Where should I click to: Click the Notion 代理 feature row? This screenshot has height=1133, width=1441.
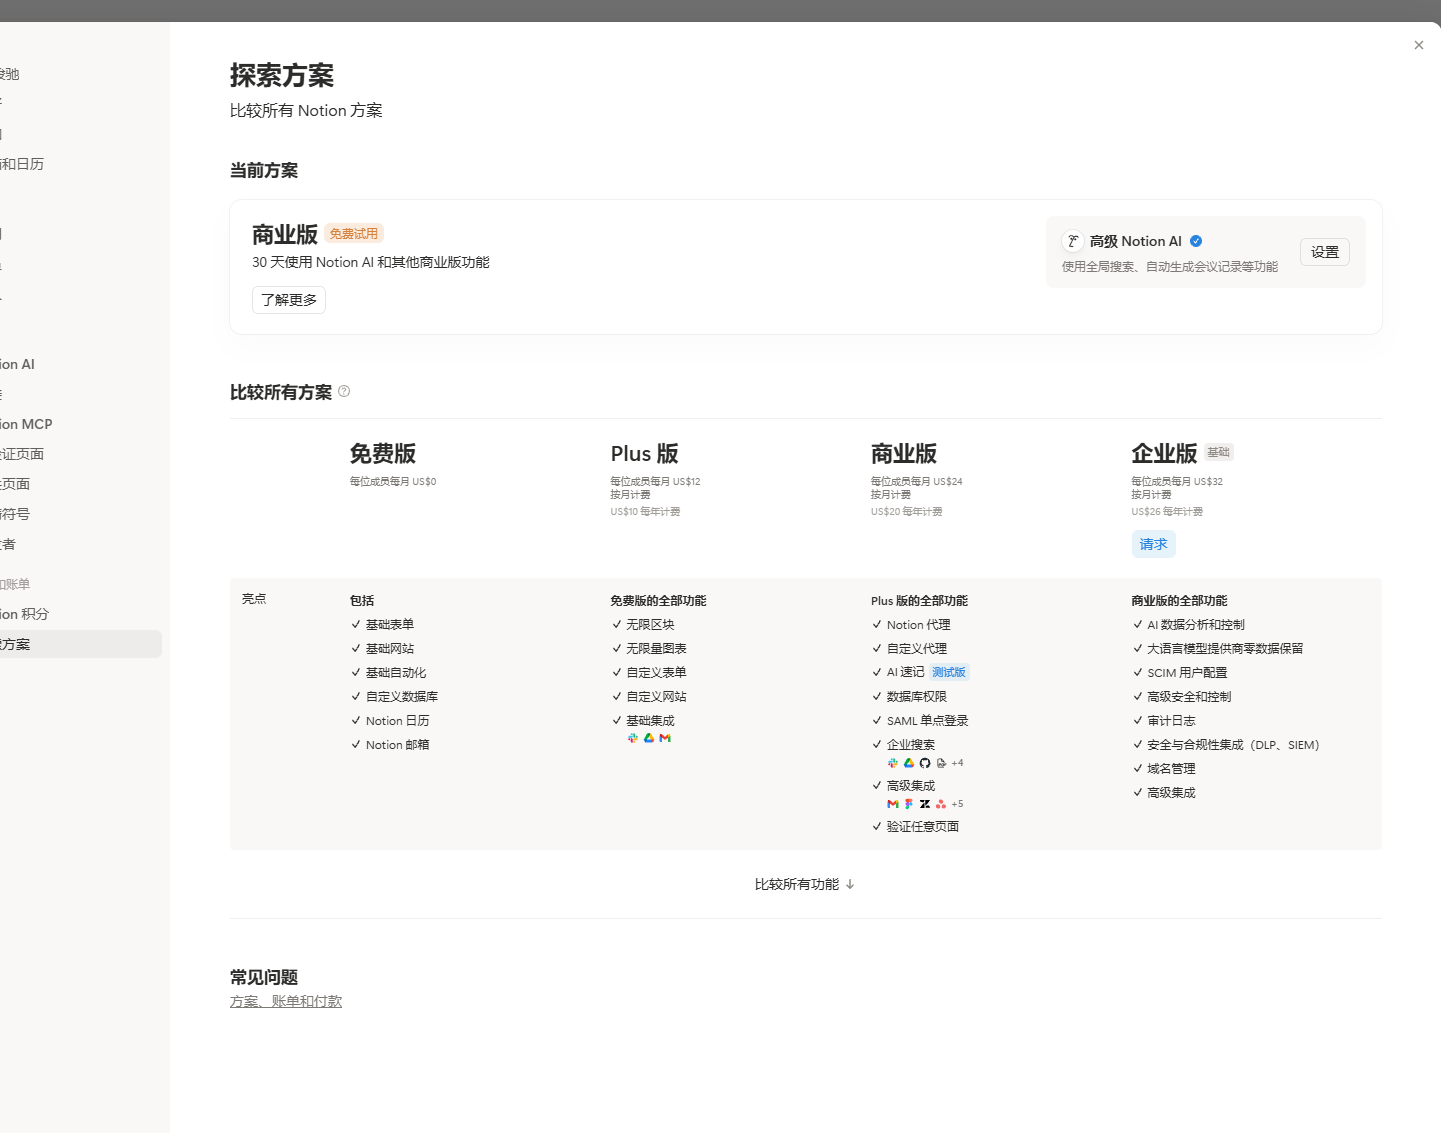[911, 624]
